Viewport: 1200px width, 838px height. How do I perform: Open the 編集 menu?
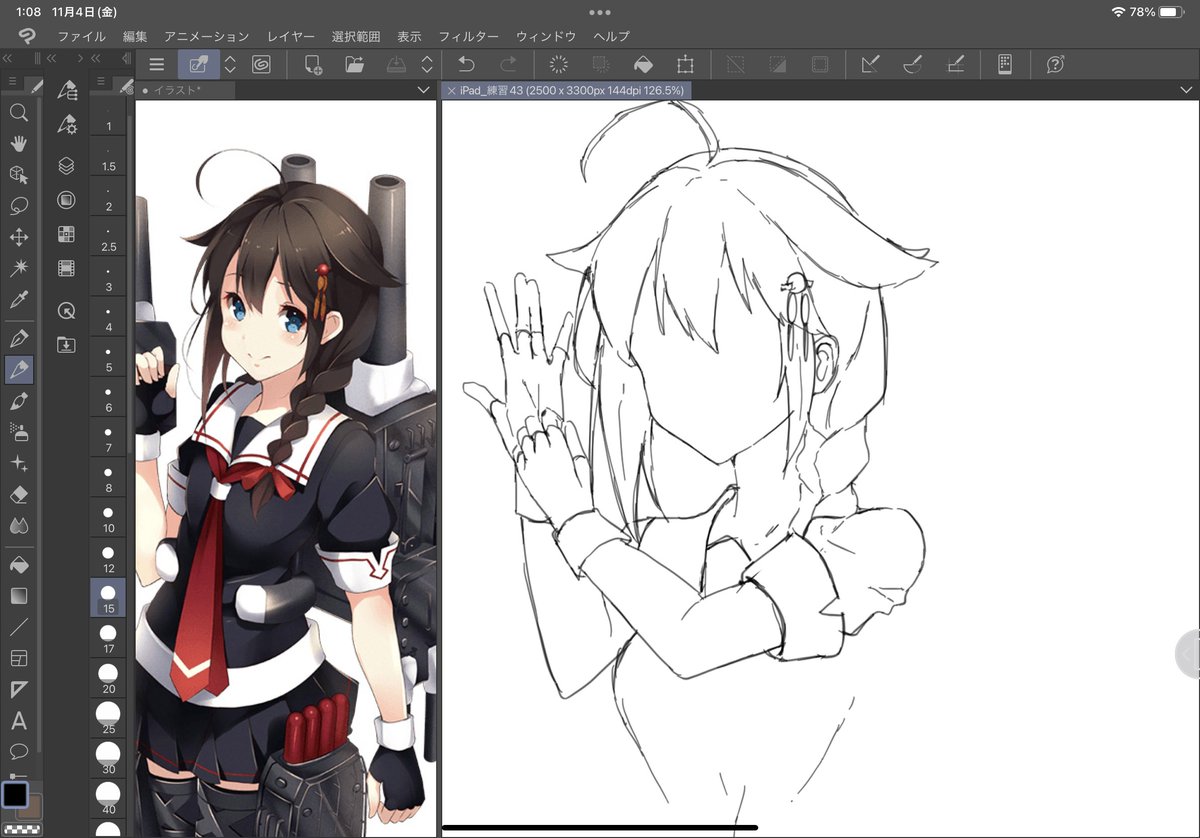tap(135, 36)
